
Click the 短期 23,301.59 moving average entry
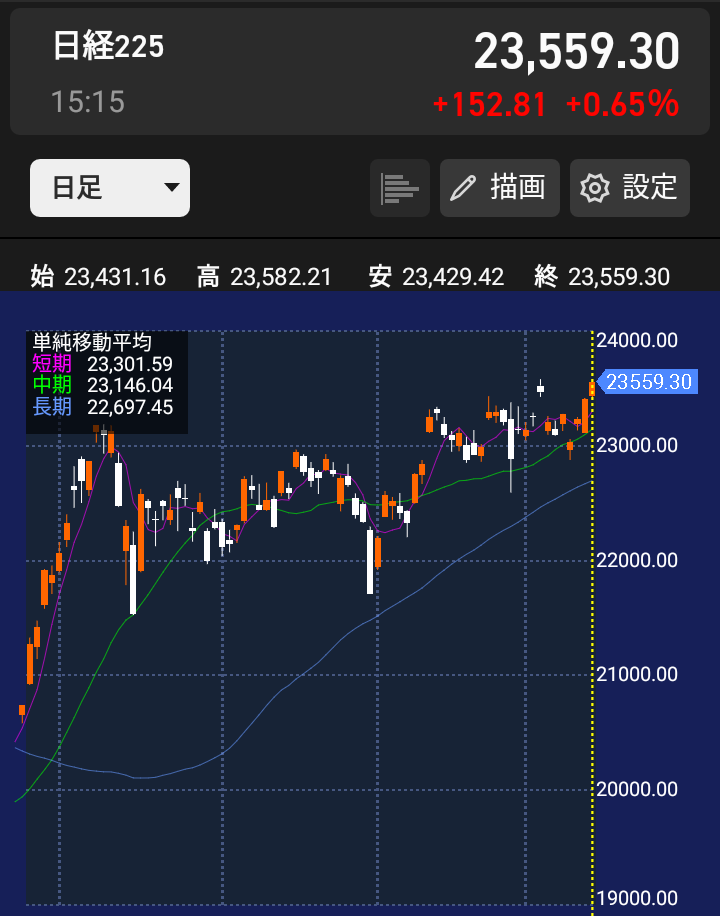tap(103, 364)
